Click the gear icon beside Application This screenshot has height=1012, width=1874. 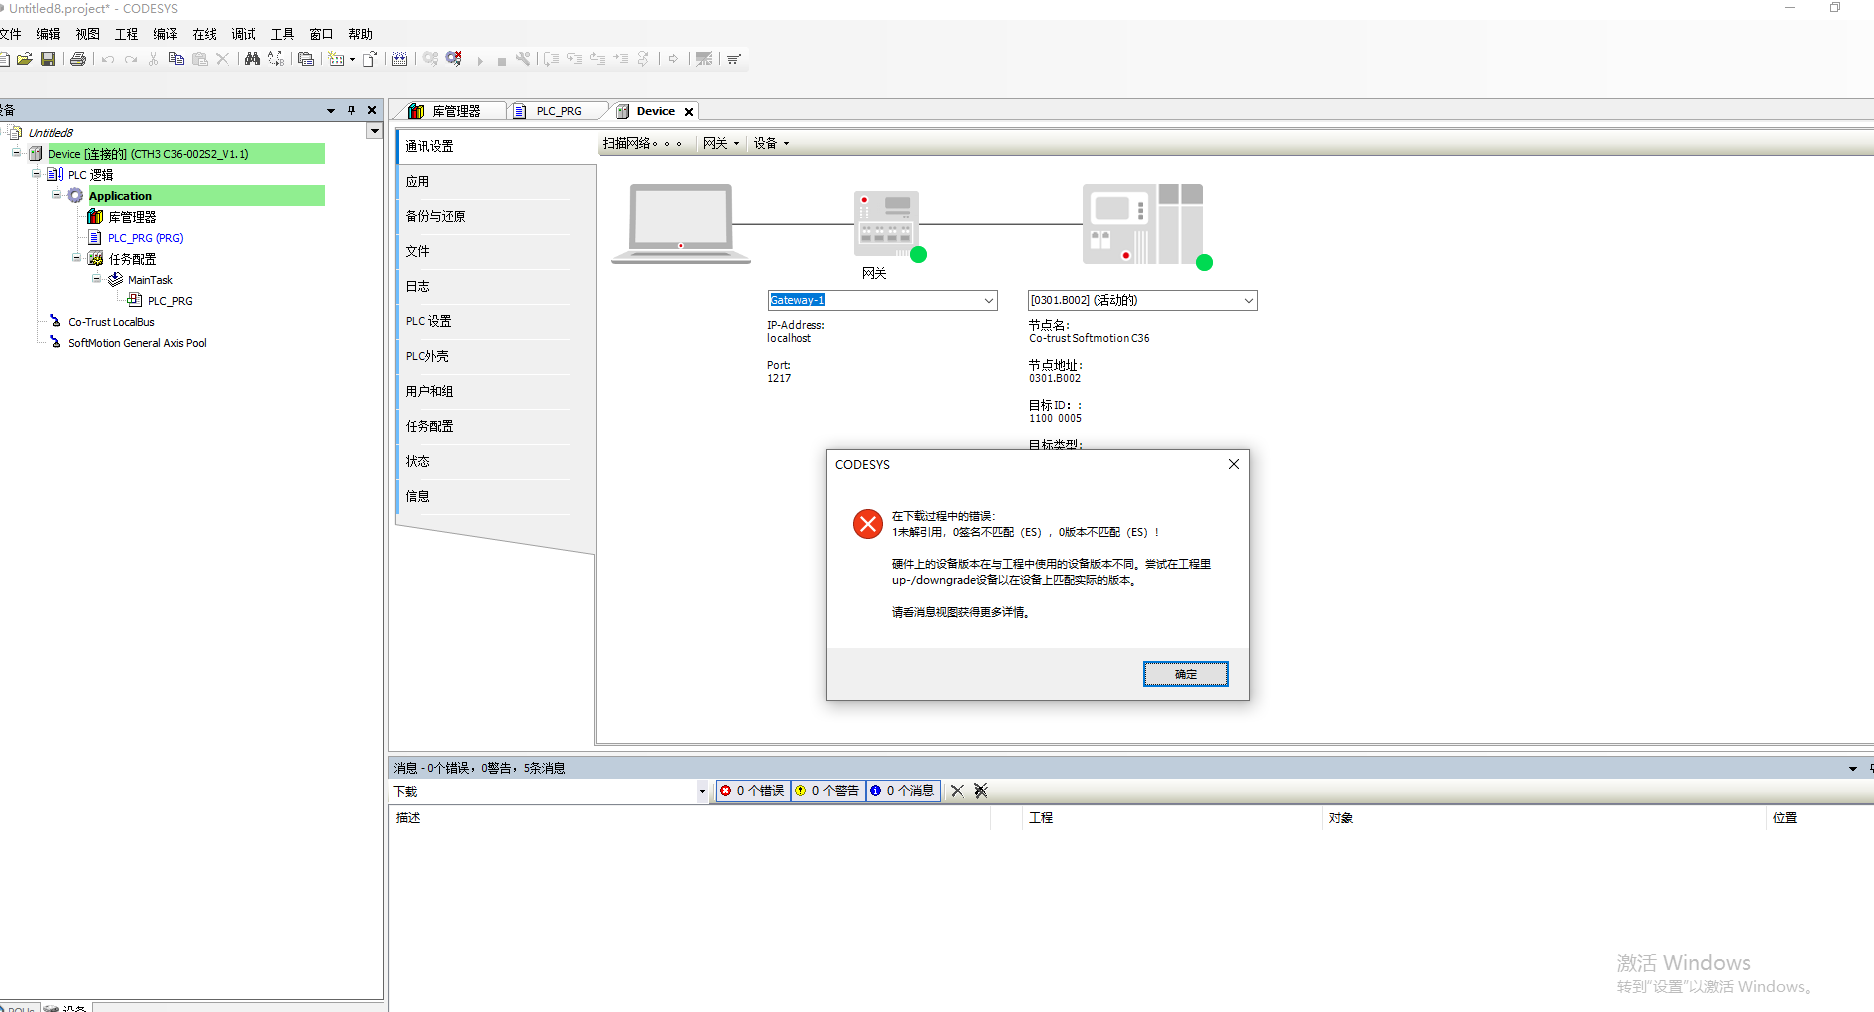[75, 196]
